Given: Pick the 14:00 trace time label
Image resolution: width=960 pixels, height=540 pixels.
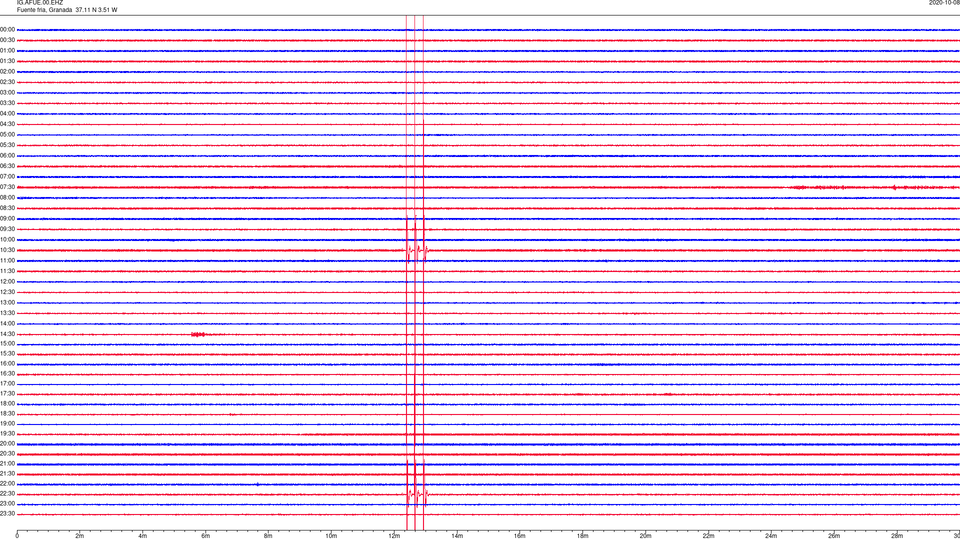Looking at the screenshot, I should coord(7,324).
